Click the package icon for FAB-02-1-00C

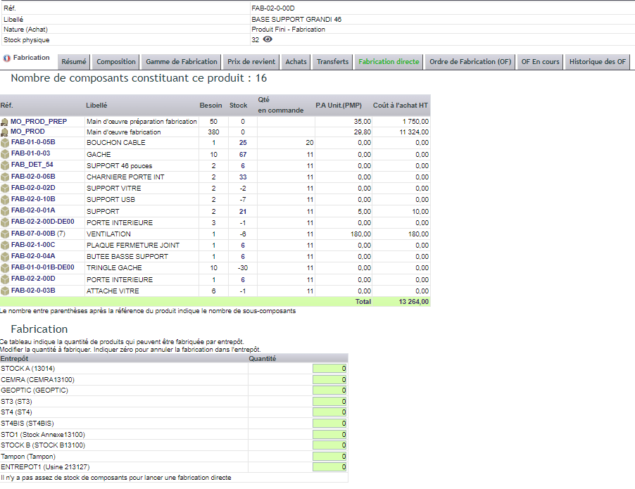(x=4, y=246)
